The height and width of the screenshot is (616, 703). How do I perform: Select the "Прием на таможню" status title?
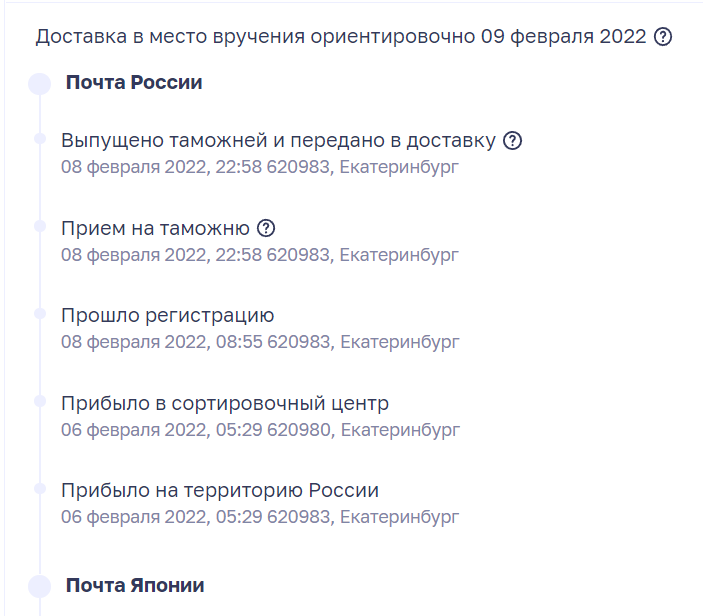[x=155, y=228]
